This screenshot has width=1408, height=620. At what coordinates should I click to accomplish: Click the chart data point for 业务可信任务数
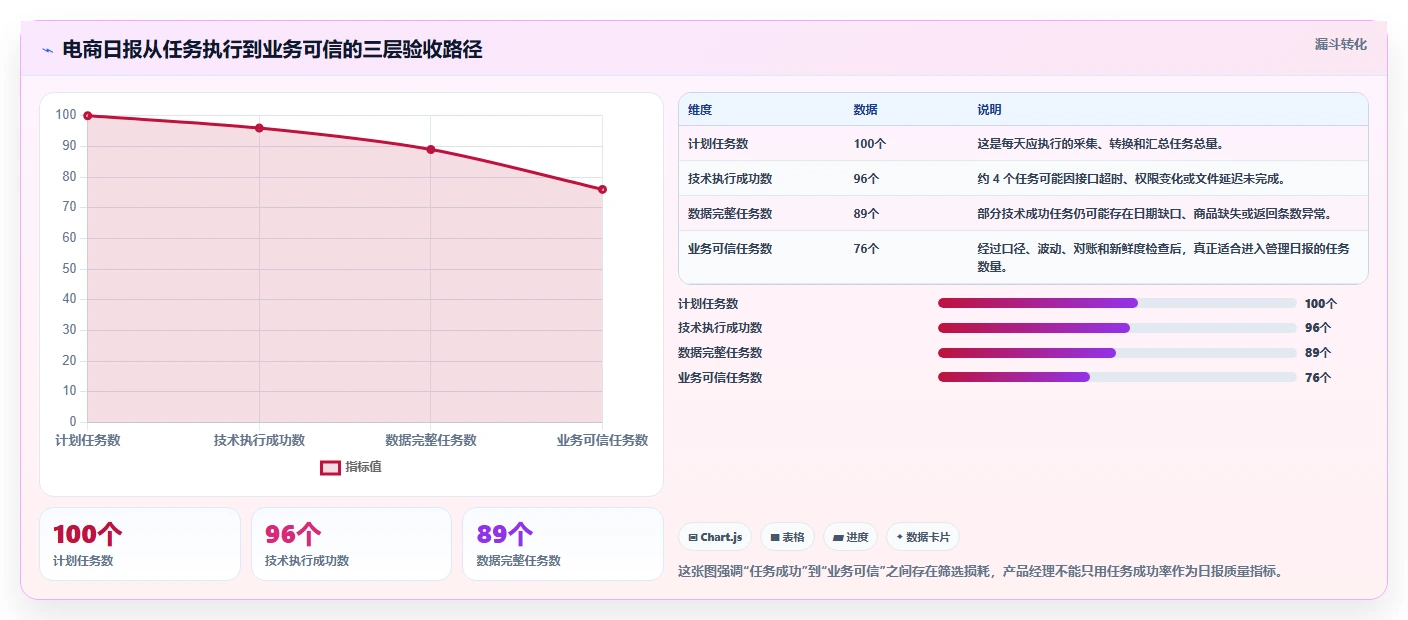602,189
